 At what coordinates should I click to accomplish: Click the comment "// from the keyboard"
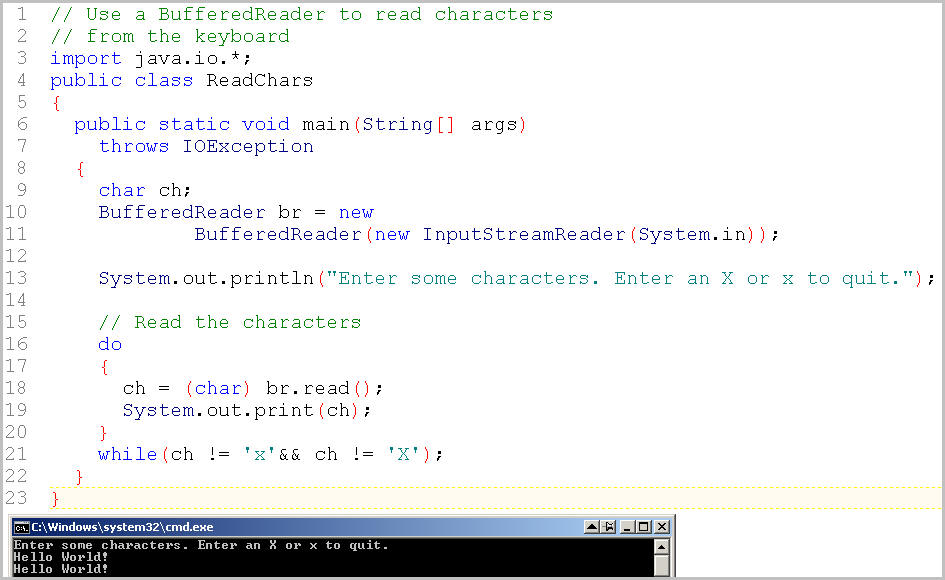(x=170, y=36)
